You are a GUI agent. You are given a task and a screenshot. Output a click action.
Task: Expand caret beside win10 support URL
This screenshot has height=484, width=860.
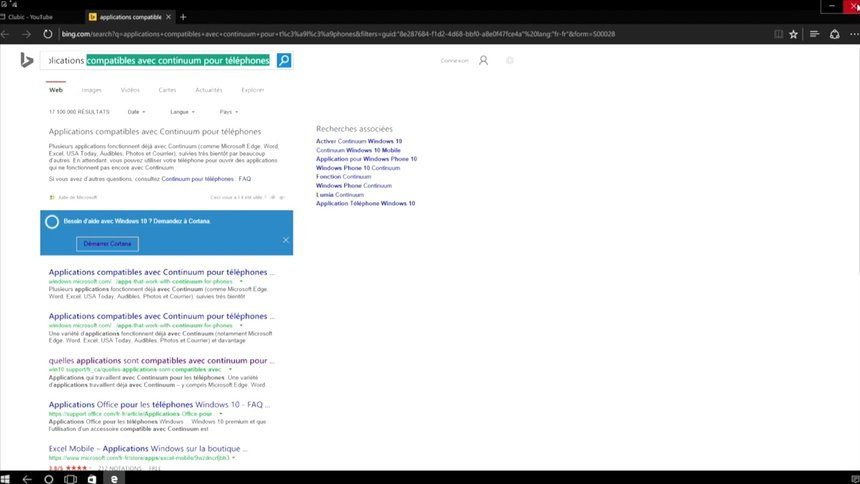pos(230,370)
